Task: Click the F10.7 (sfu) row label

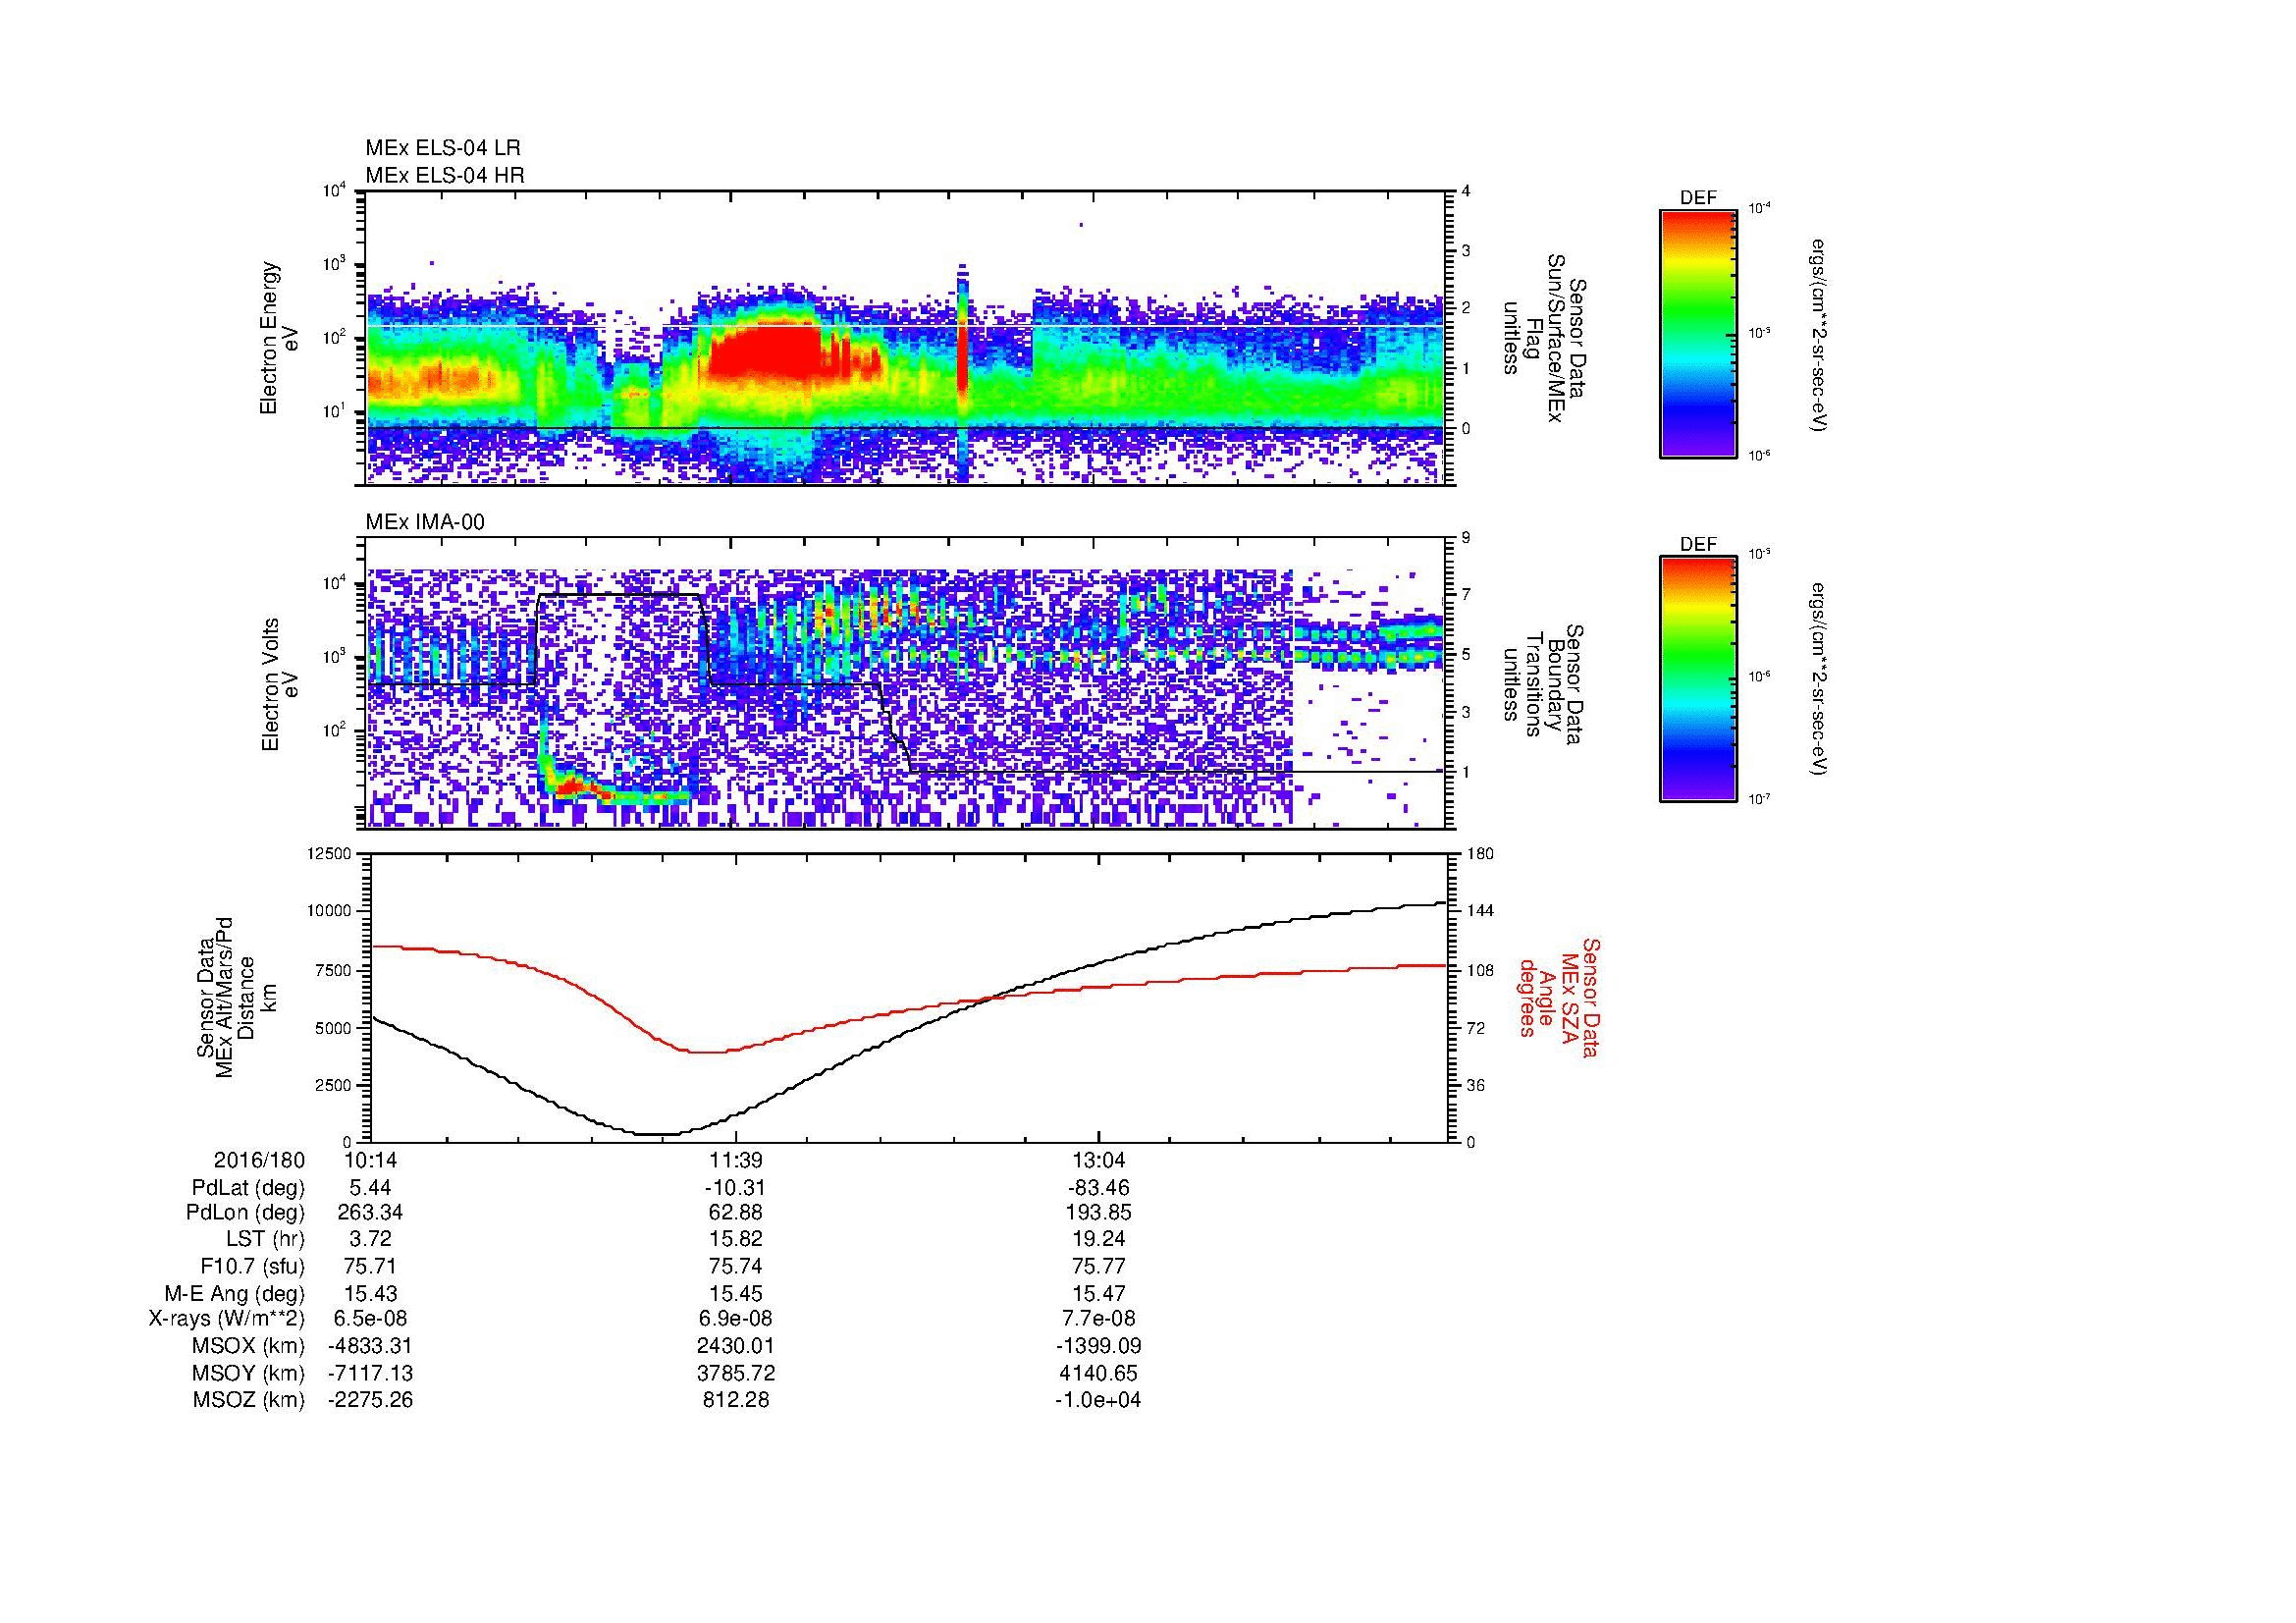Action: click(x=252, y=1266)
